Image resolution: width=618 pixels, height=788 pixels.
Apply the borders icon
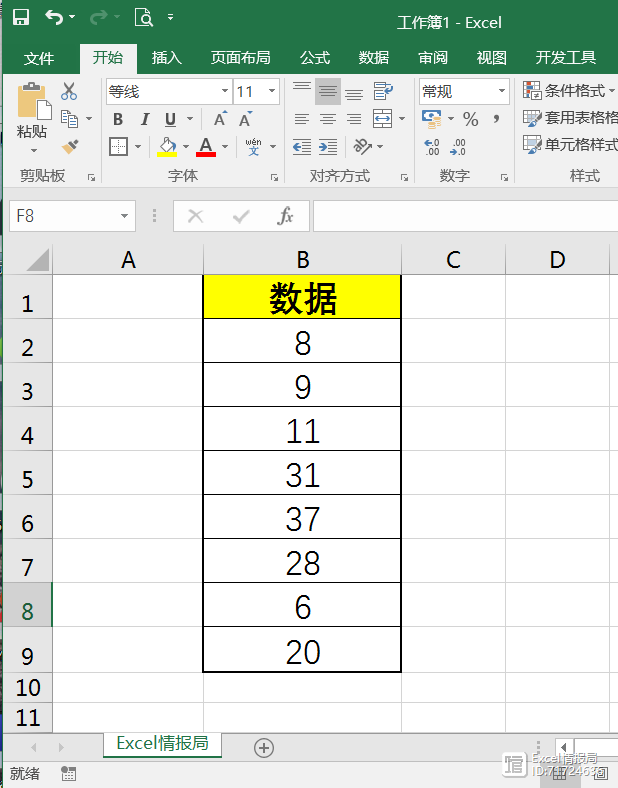pos(119,147)
